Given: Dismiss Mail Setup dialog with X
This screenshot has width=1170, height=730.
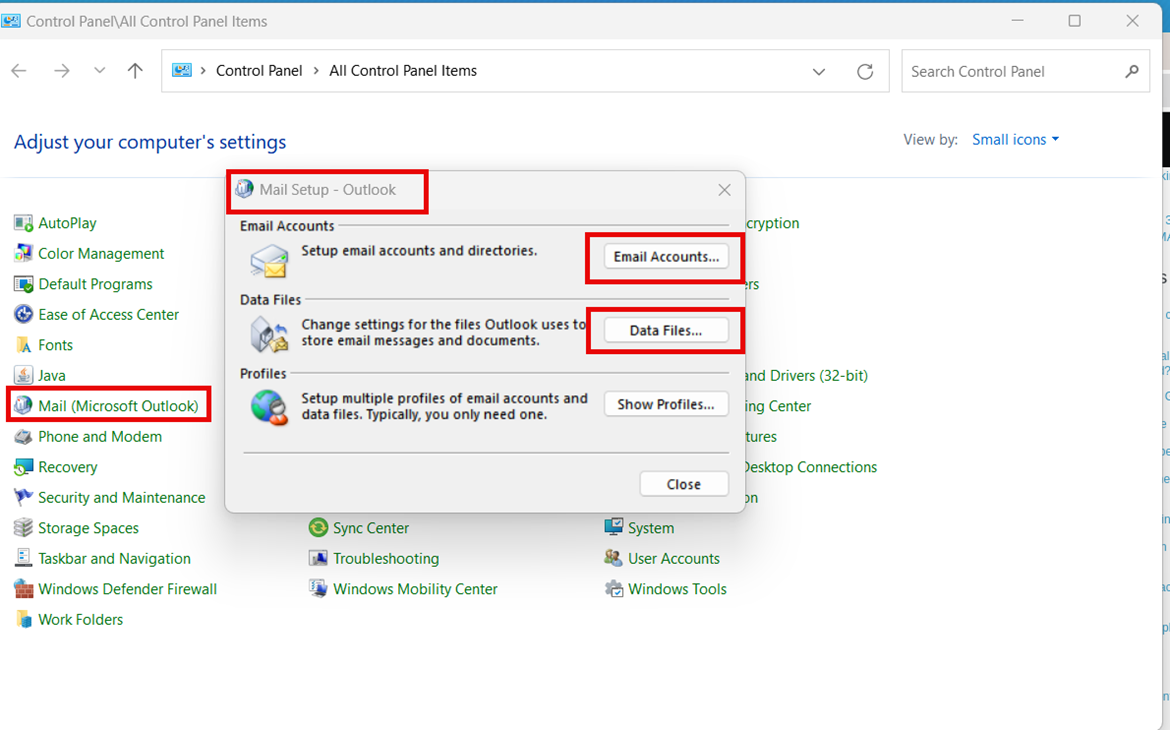Looking at the screenshot, I should point(725,190).
